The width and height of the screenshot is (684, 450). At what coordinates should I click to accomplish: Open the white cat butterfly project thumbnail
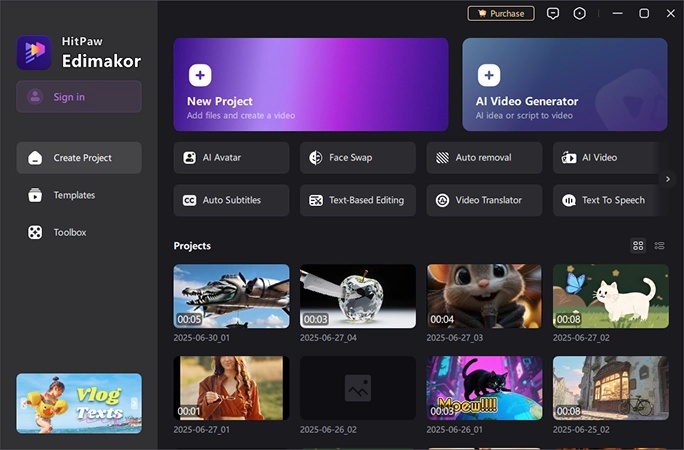click(611, 296)
